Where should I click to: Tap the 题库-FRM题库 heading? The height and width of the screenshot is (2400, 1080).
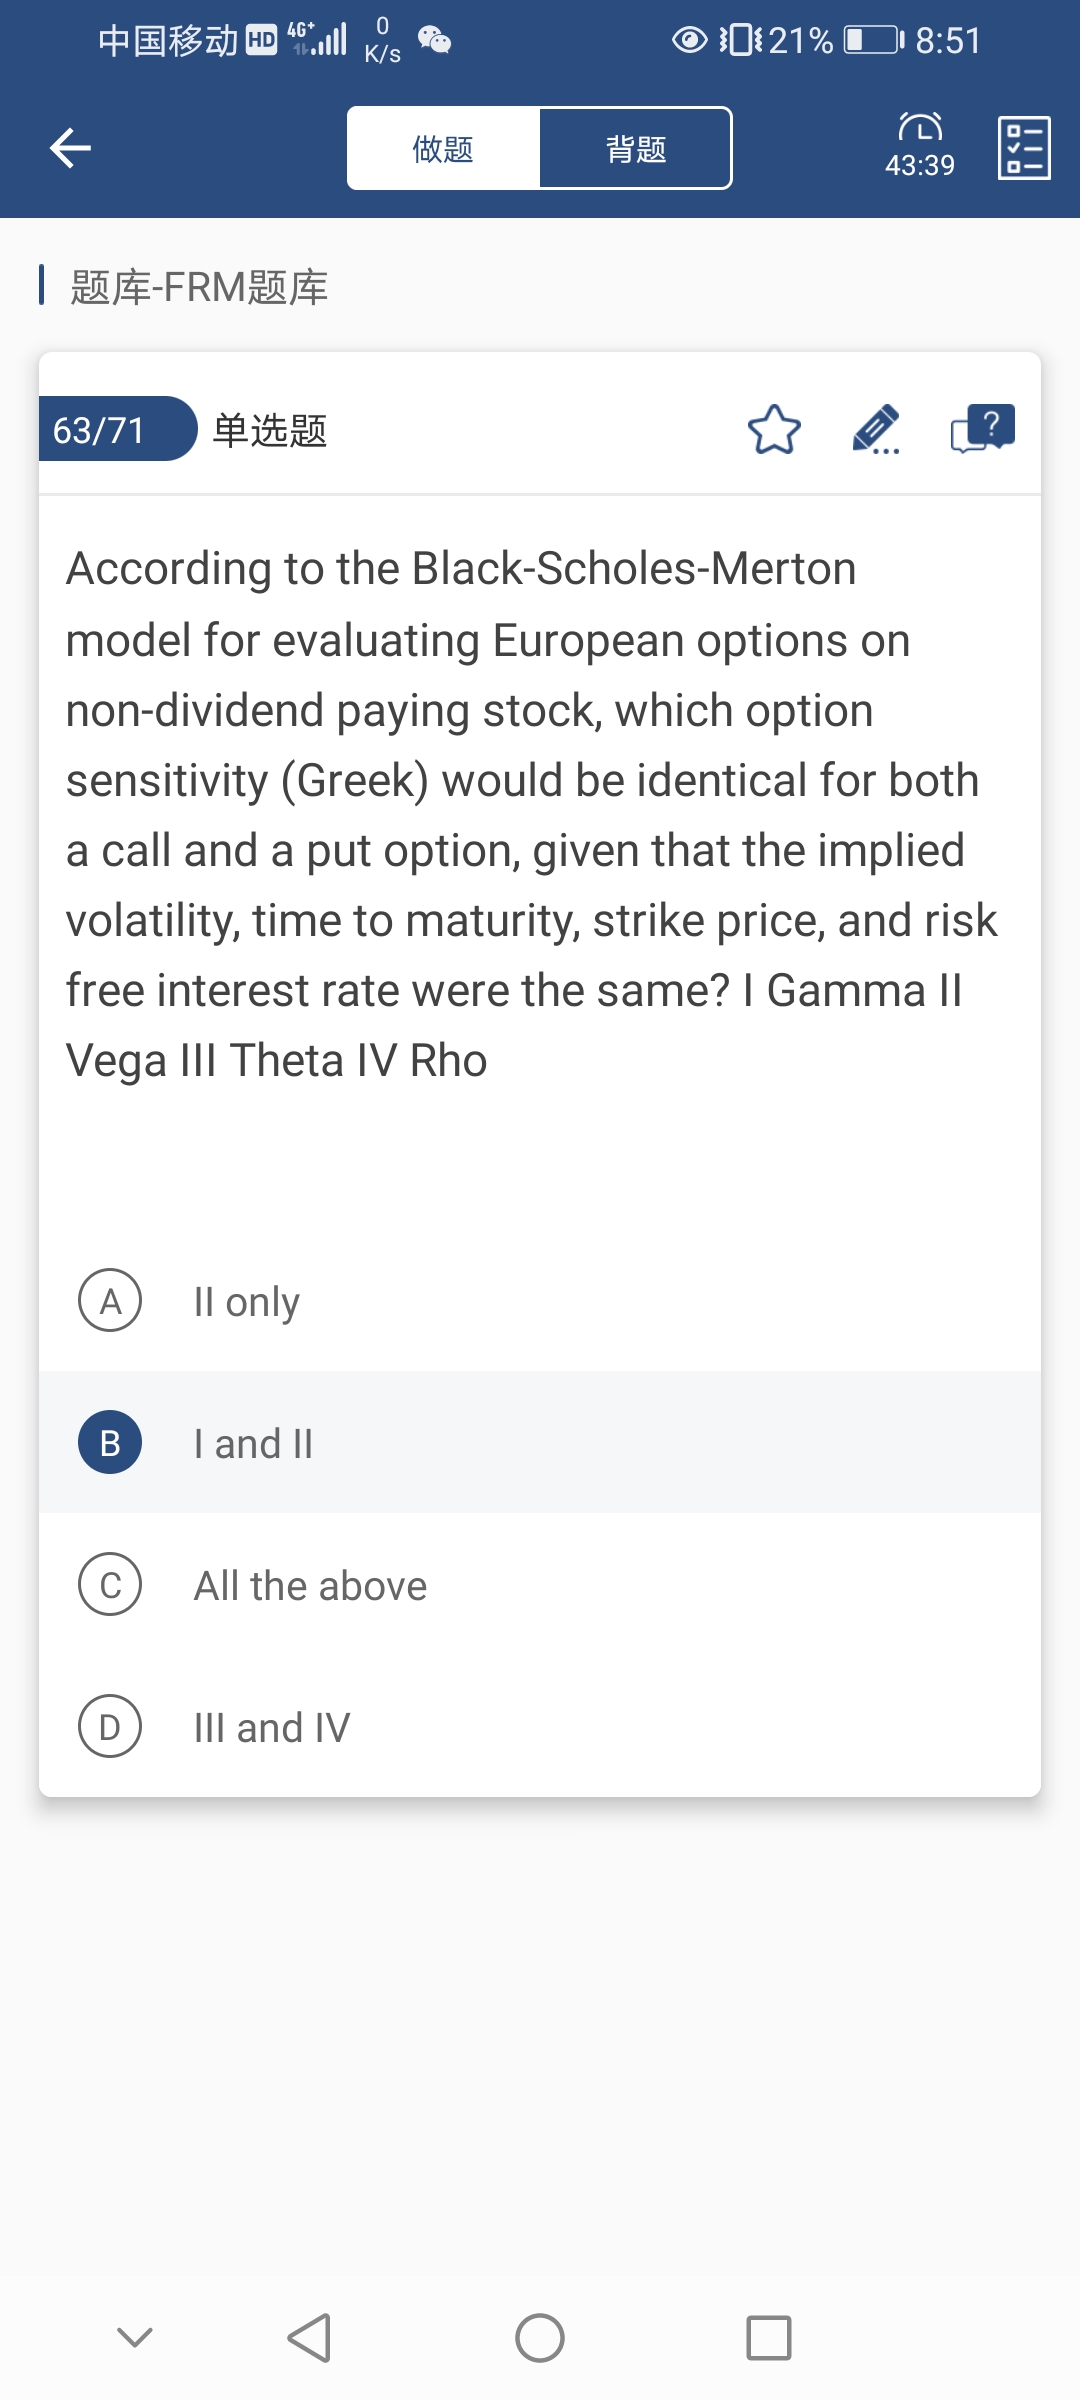pos(199,287)
